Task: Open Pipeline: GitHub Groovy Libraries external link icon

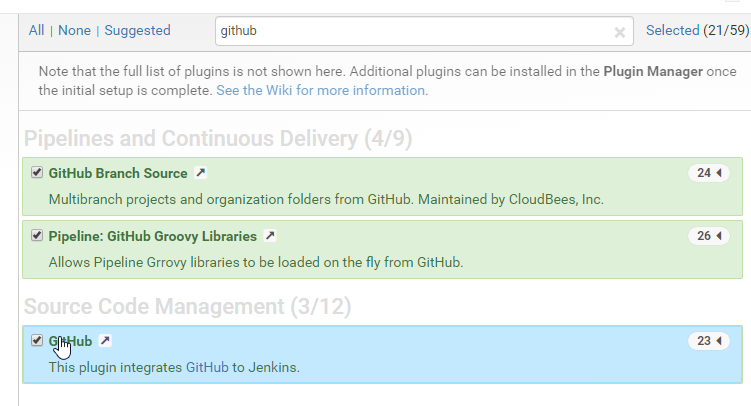Action: [270, 236]
